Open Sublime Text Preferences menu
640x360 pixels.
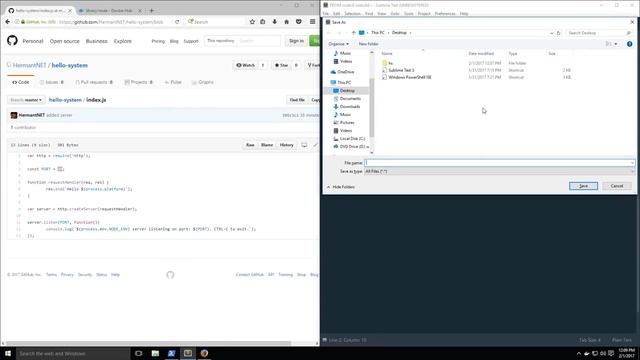pyautogui.click(x=445, y=13)
